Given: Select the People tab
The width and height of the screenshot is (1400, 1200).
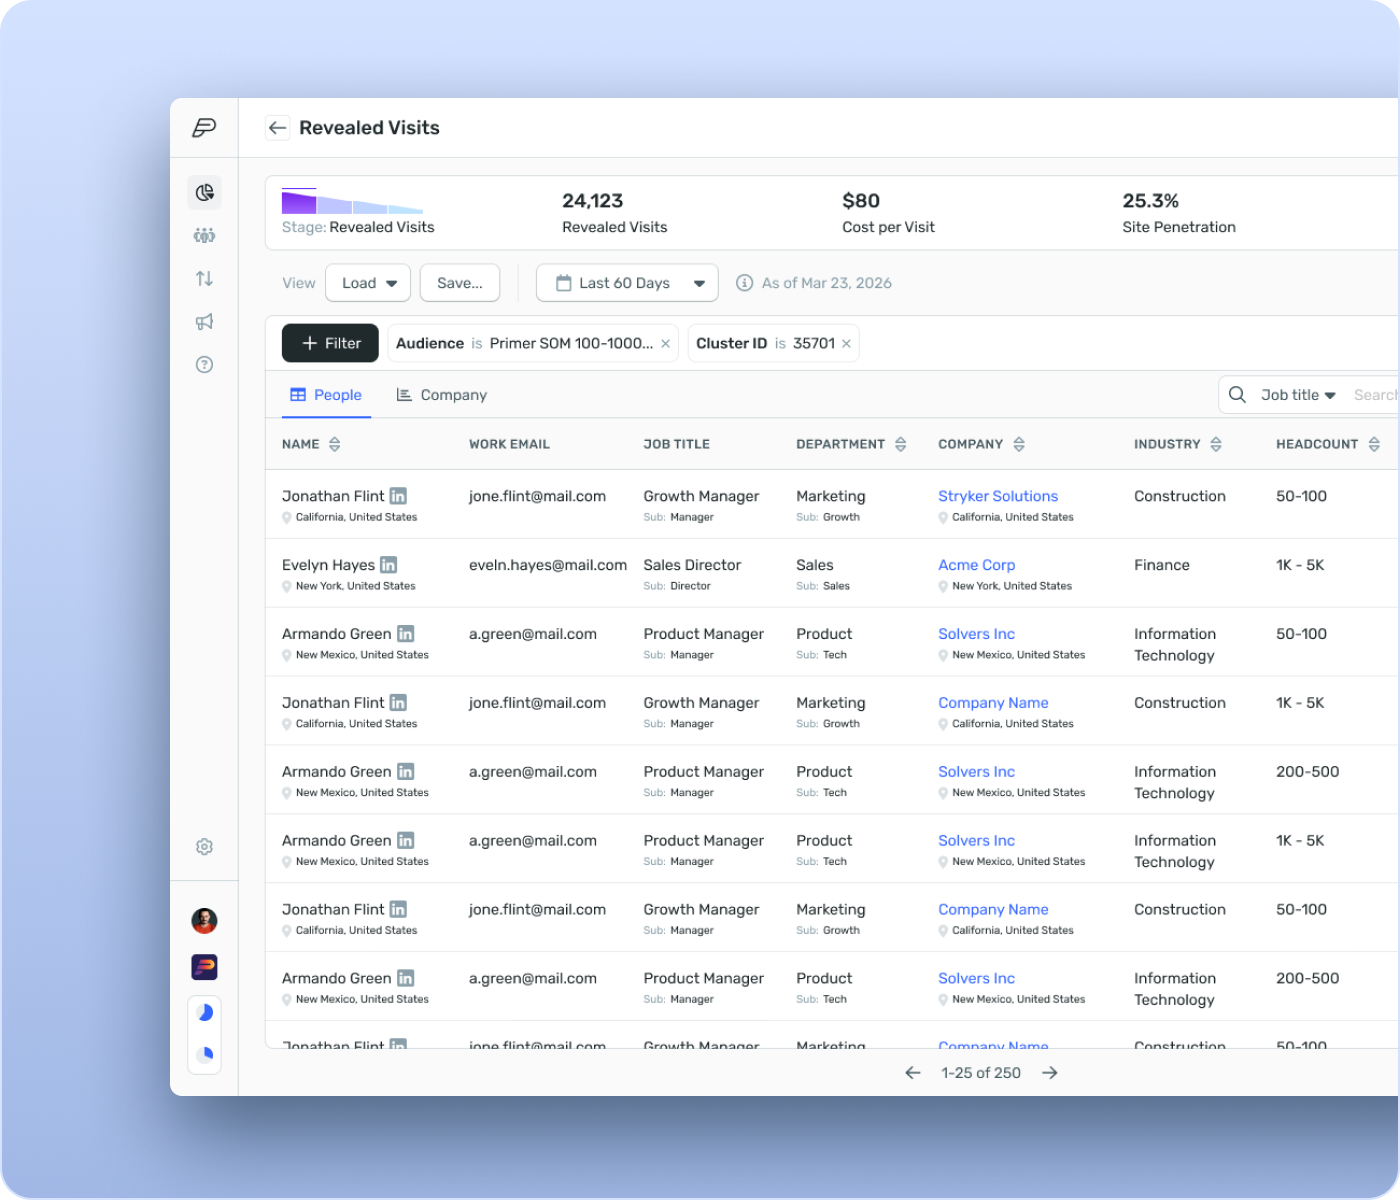Looking at the screenshot, I should [326, 394].
